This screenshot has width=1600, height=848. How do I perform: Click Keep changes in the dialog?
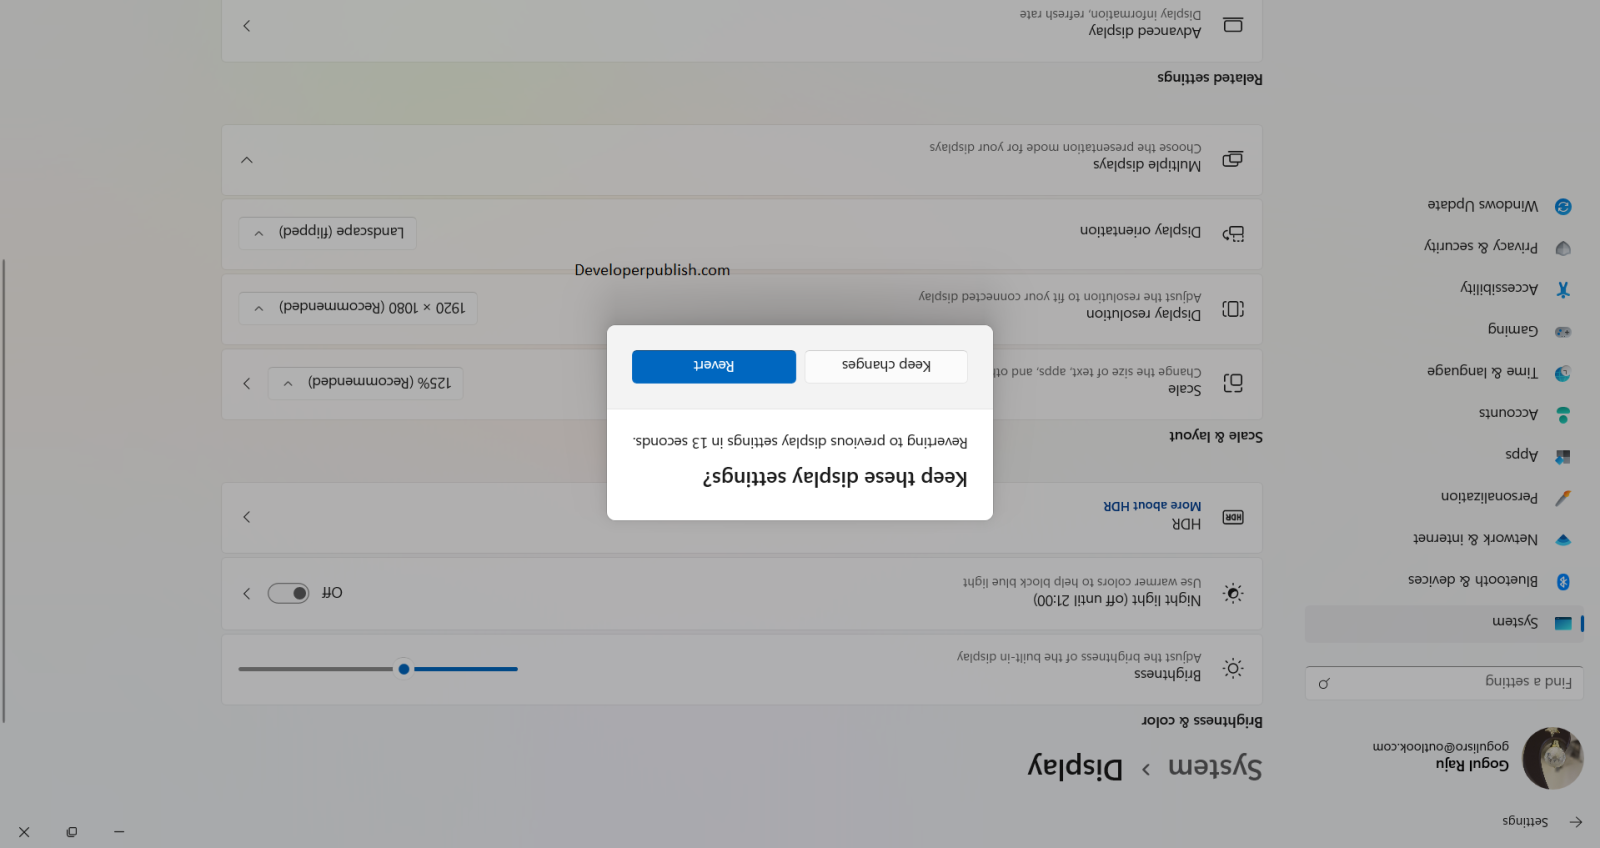886,366
